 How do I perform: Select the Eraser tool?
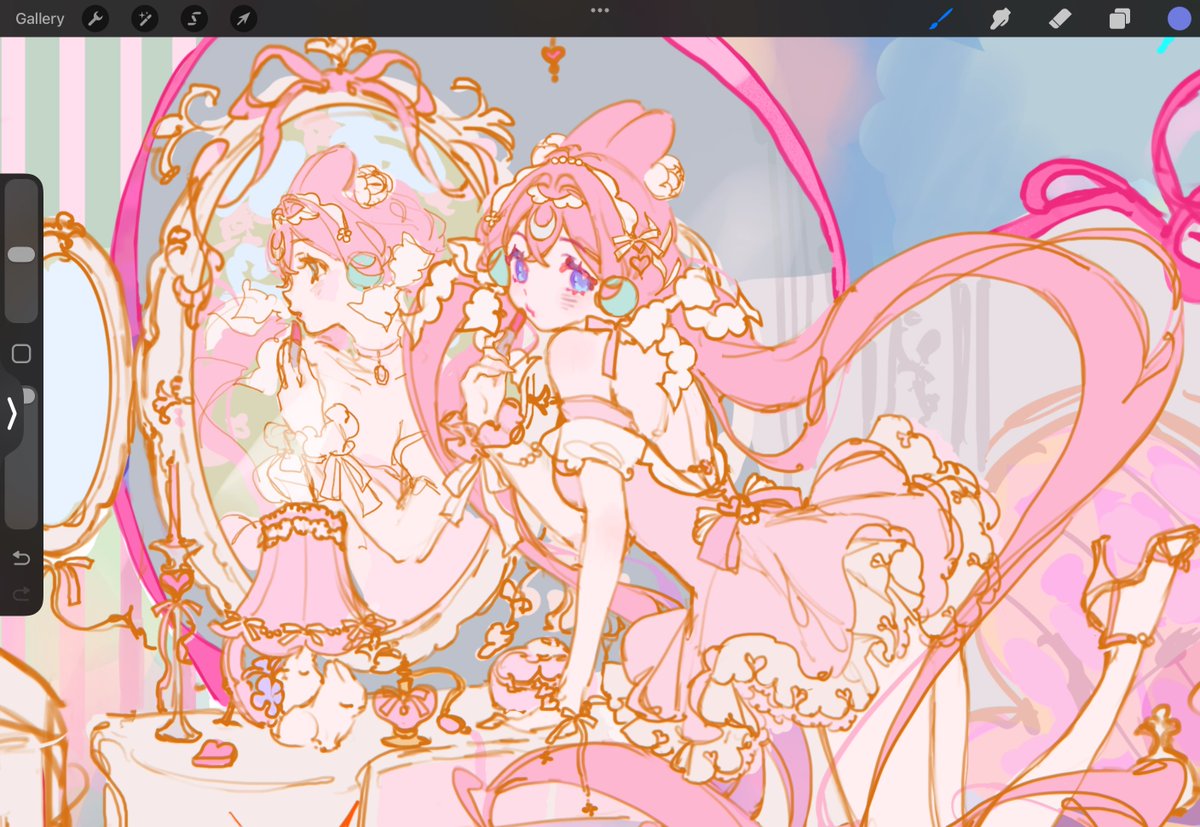pyautogui.click(x=1060, y=18)
